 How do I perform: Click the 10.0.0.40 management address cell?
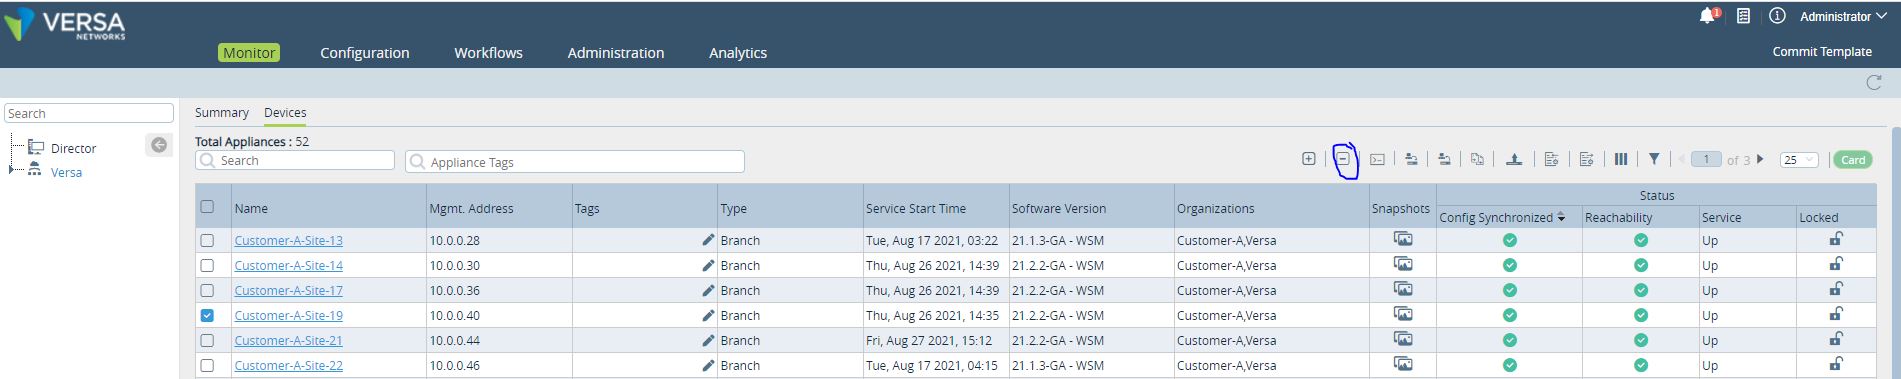500,315
